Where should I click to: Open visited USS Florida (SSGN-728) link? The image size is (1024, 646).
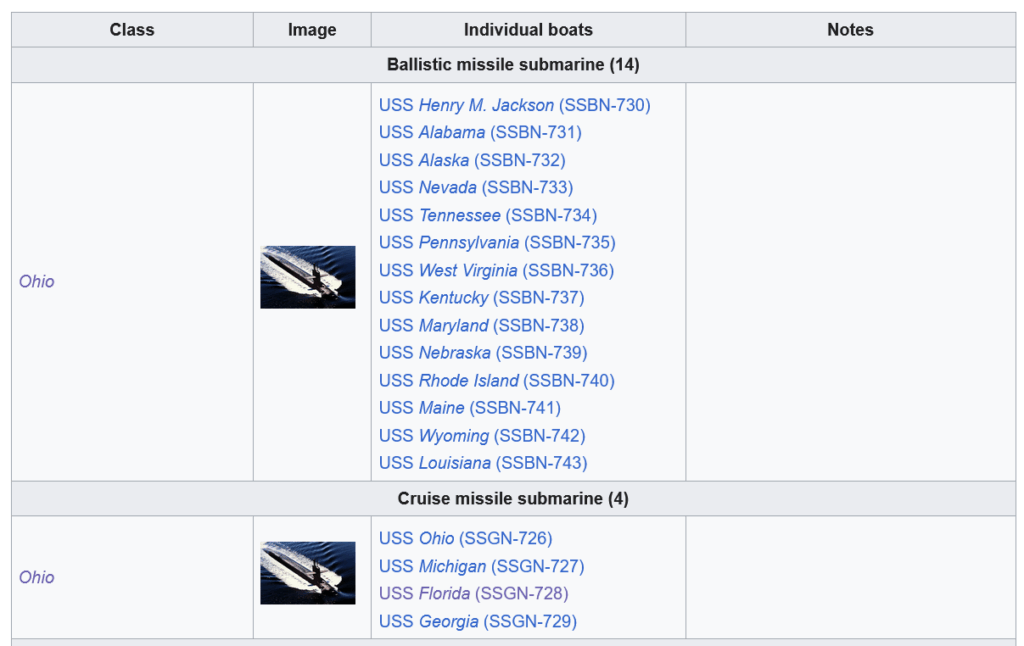(x=473, y=594)
